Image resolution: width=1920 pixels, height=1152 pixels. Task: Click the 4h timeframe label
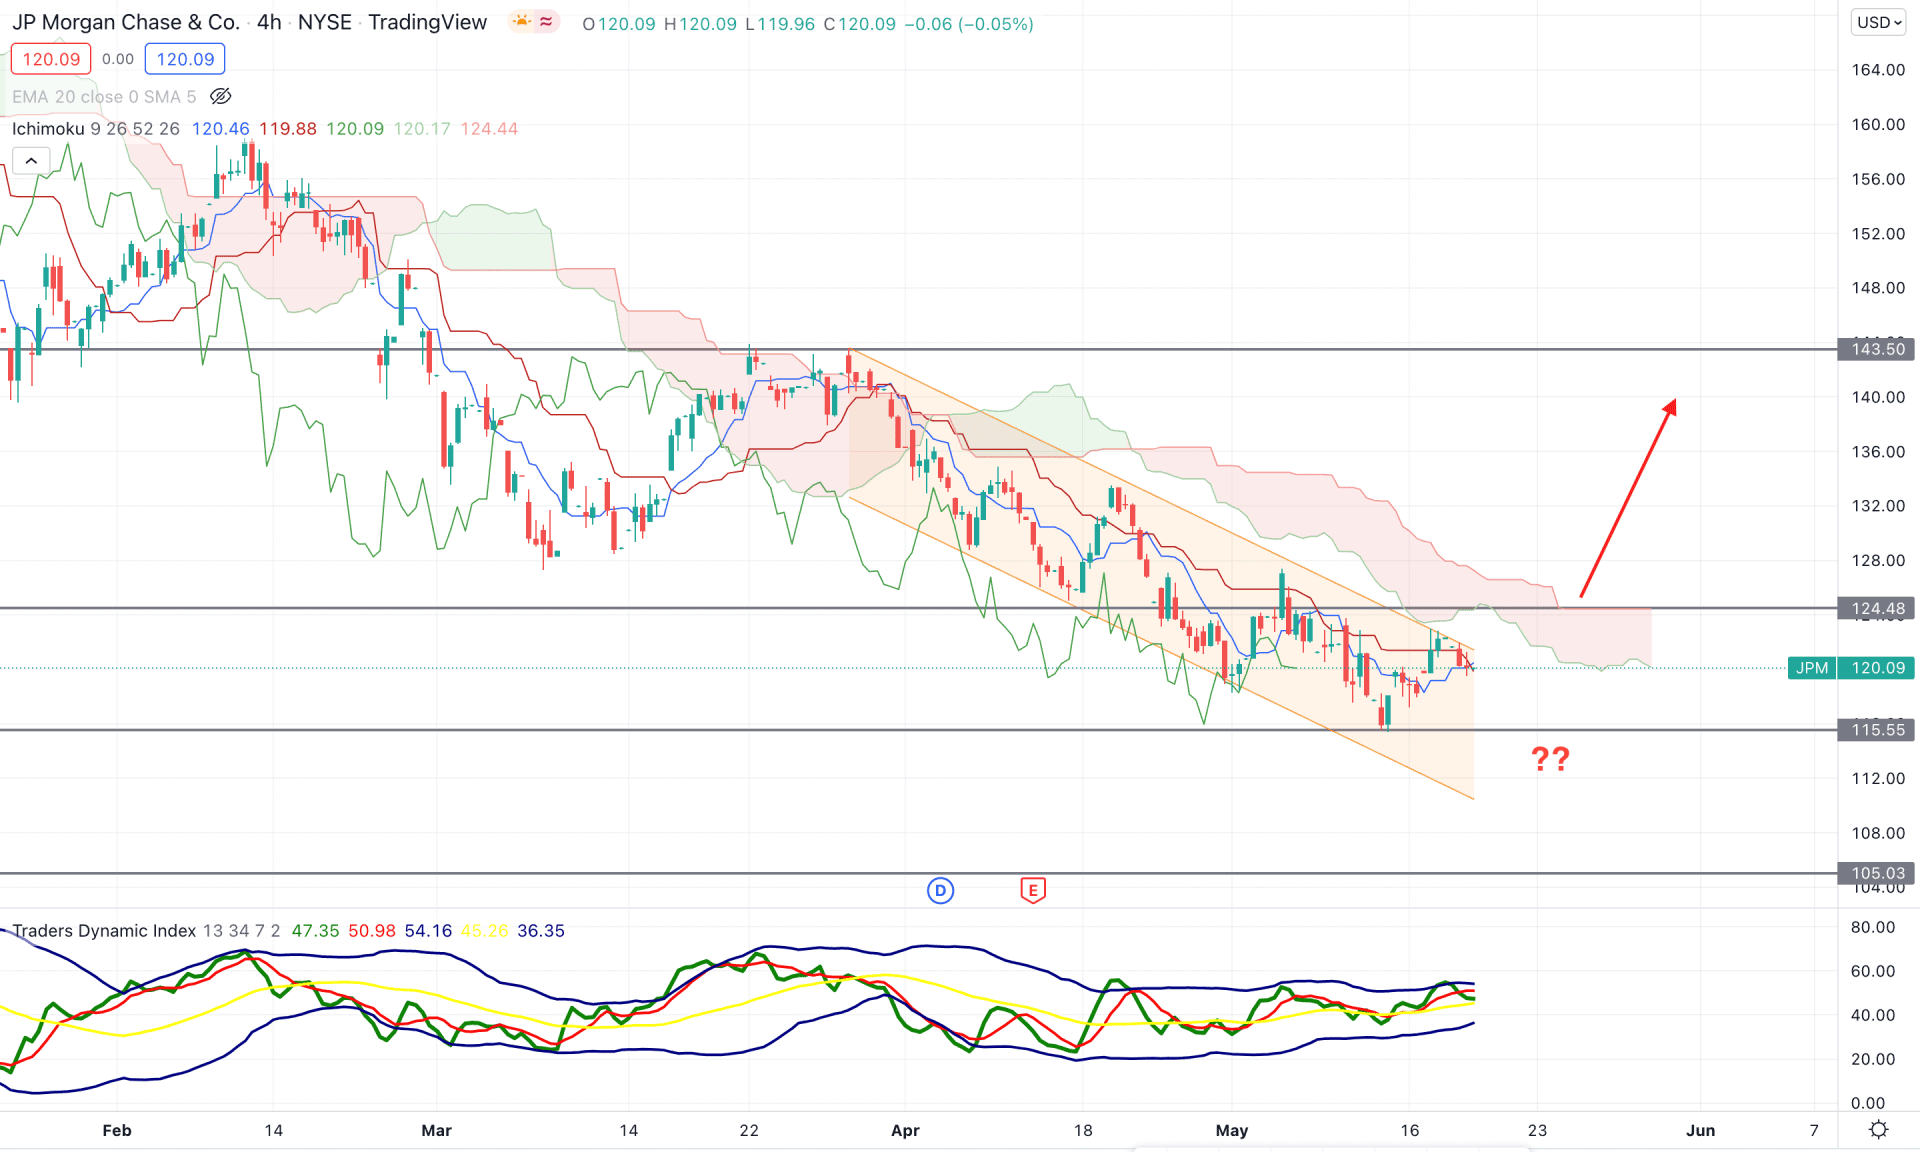(x=269, y=22)
